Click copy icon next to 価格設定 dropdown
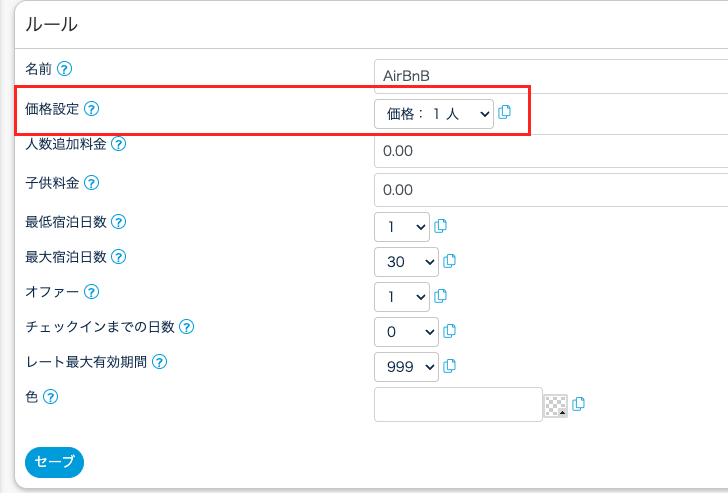 click(505, 112)
